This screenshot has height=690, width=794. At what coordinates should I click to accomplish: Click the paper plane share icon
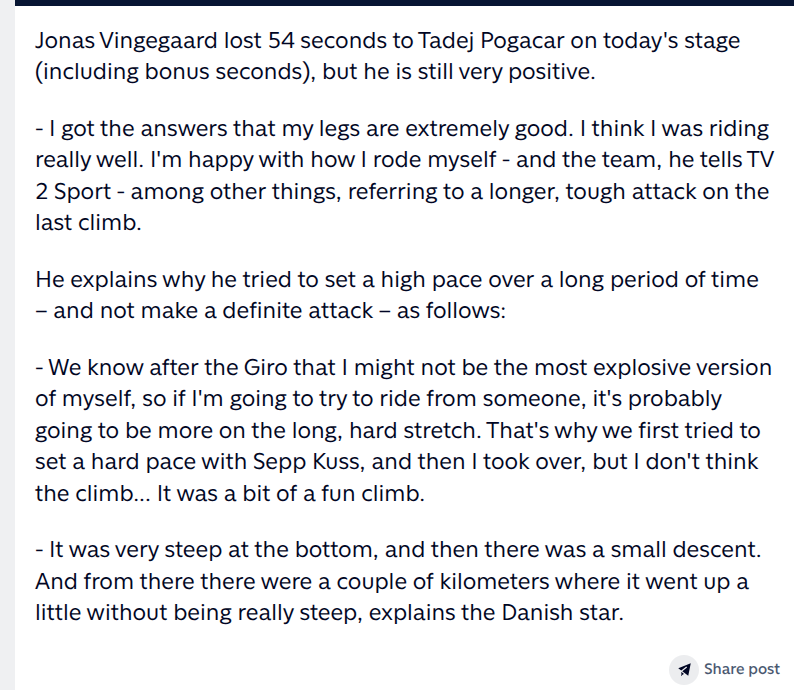click(685, 669)
